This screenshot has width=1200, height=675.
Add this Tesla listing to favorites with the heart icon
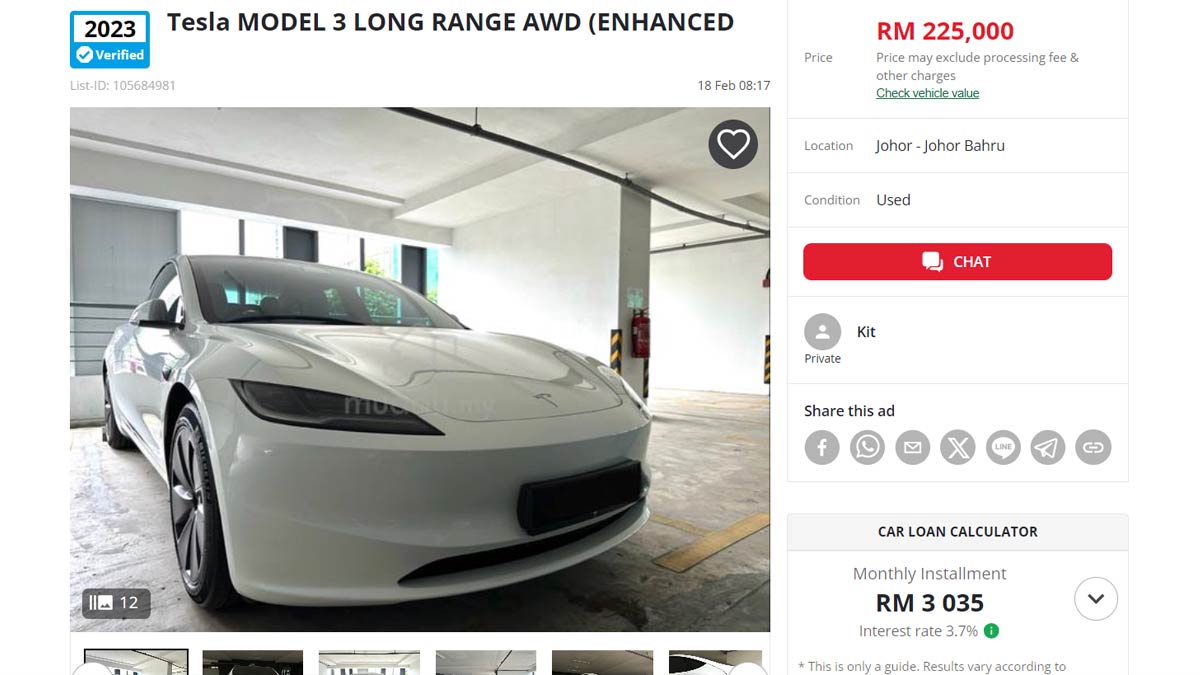click(x=733, y=144)
